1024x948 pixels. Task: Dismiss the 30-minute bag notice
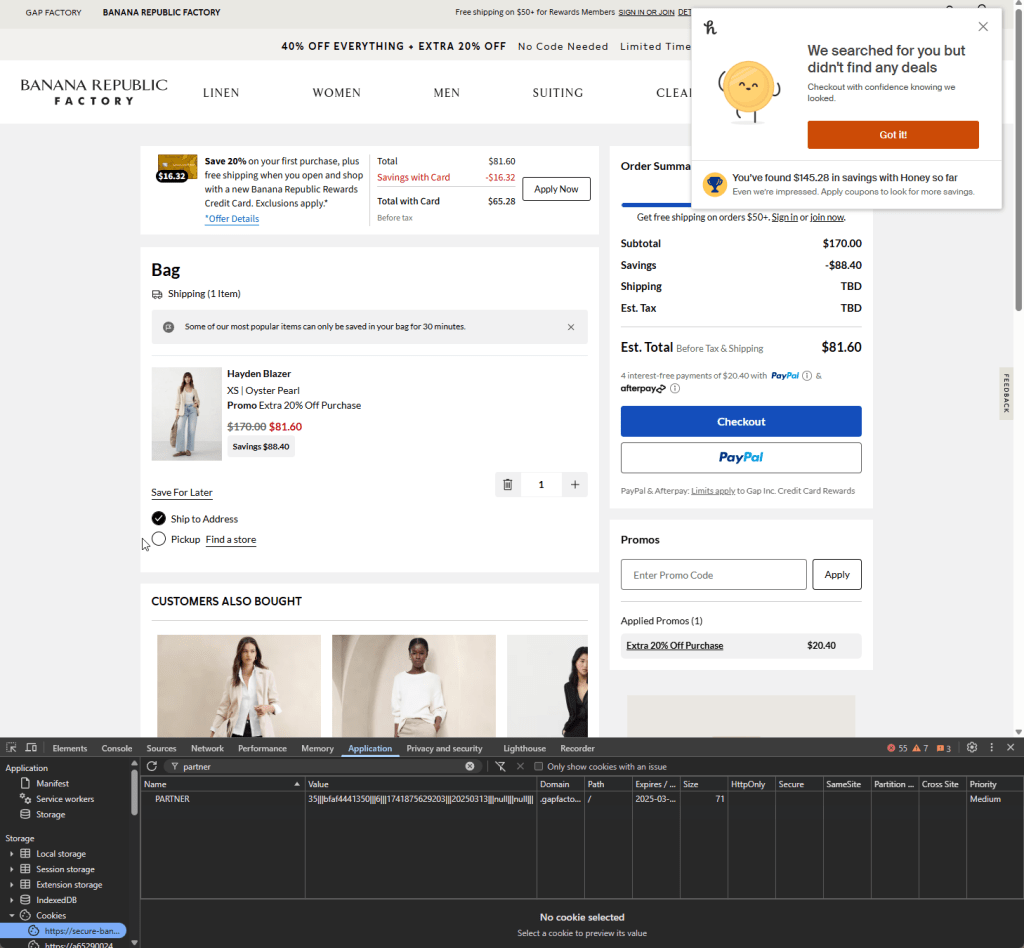click(x=571, y=327)
